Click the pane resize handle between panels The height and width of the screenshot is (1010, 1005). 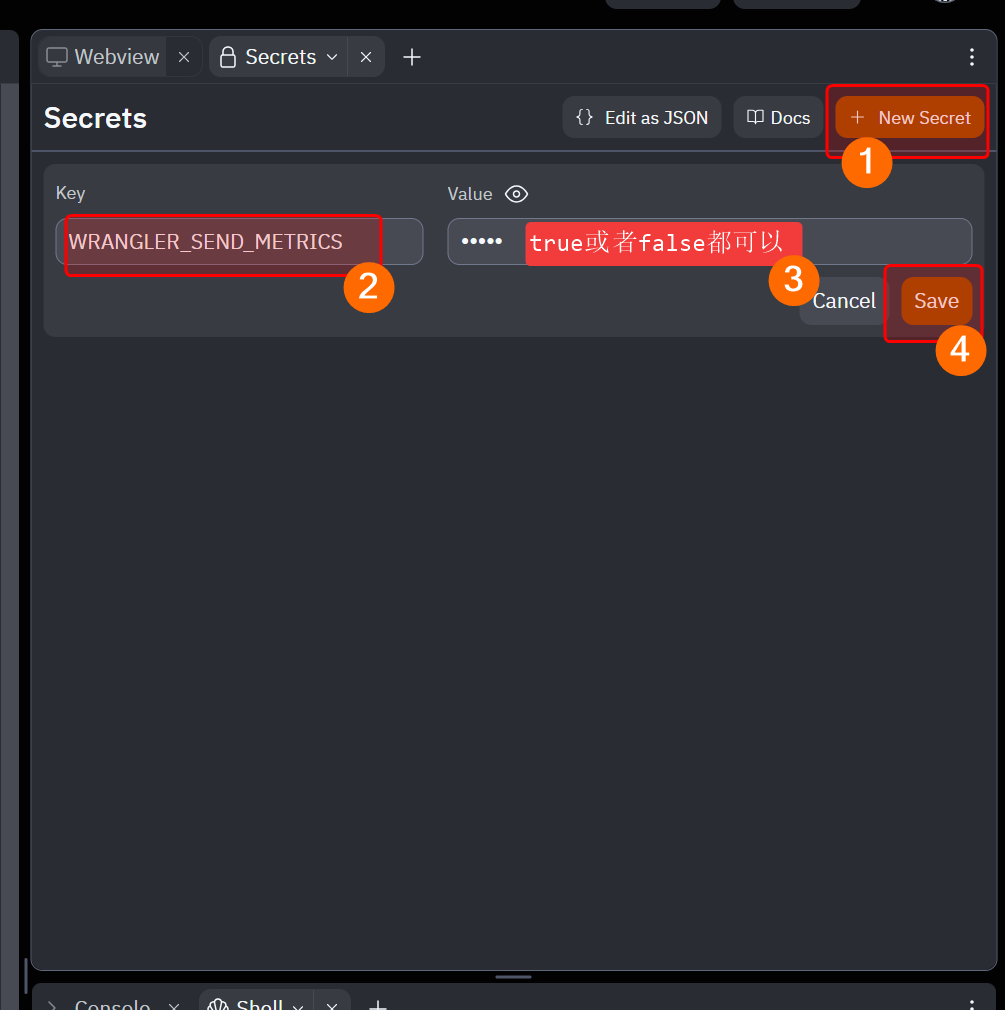point(513,977)
